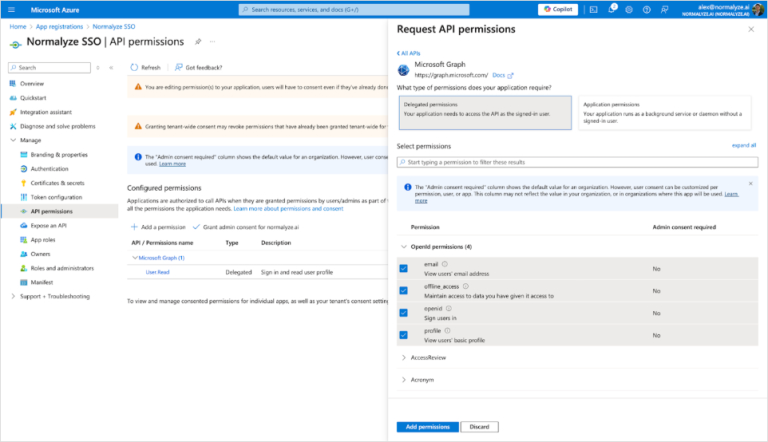Collapse the sidebar with double-chevron icon

click(x=110, y=67)
